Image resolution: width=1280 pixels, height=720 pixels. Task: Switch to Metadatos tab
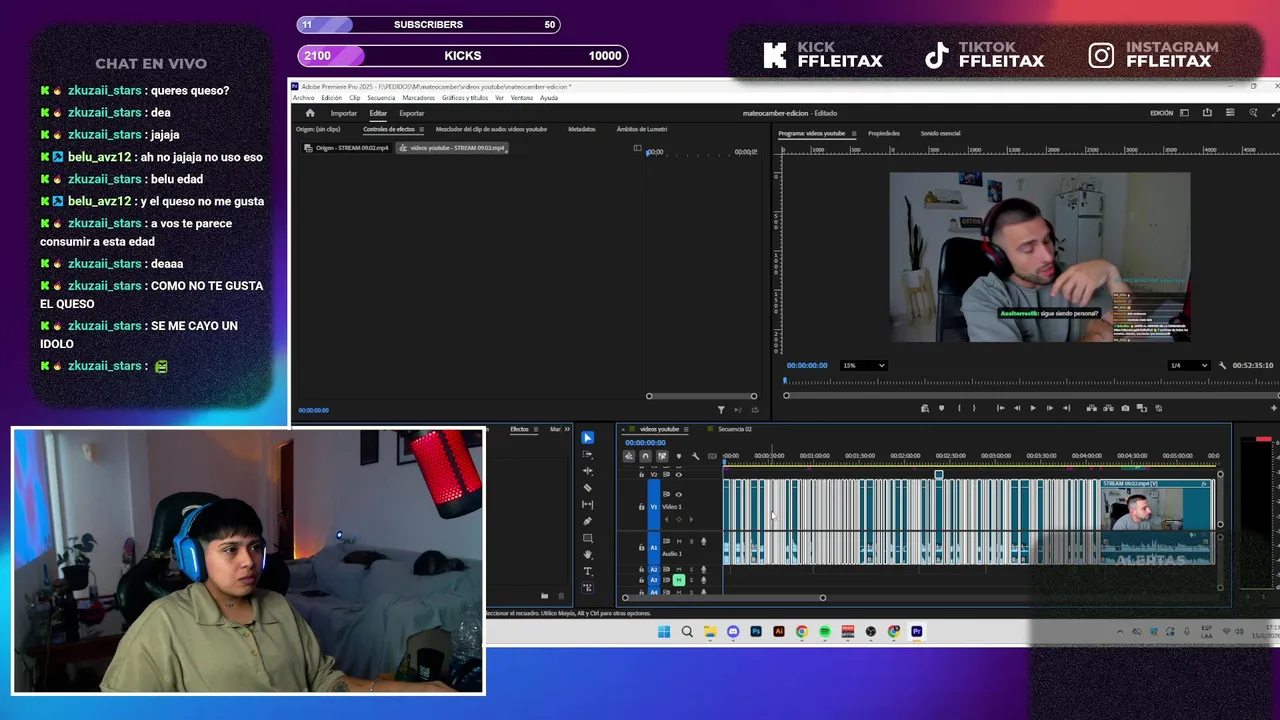click(x=582, y=129)
